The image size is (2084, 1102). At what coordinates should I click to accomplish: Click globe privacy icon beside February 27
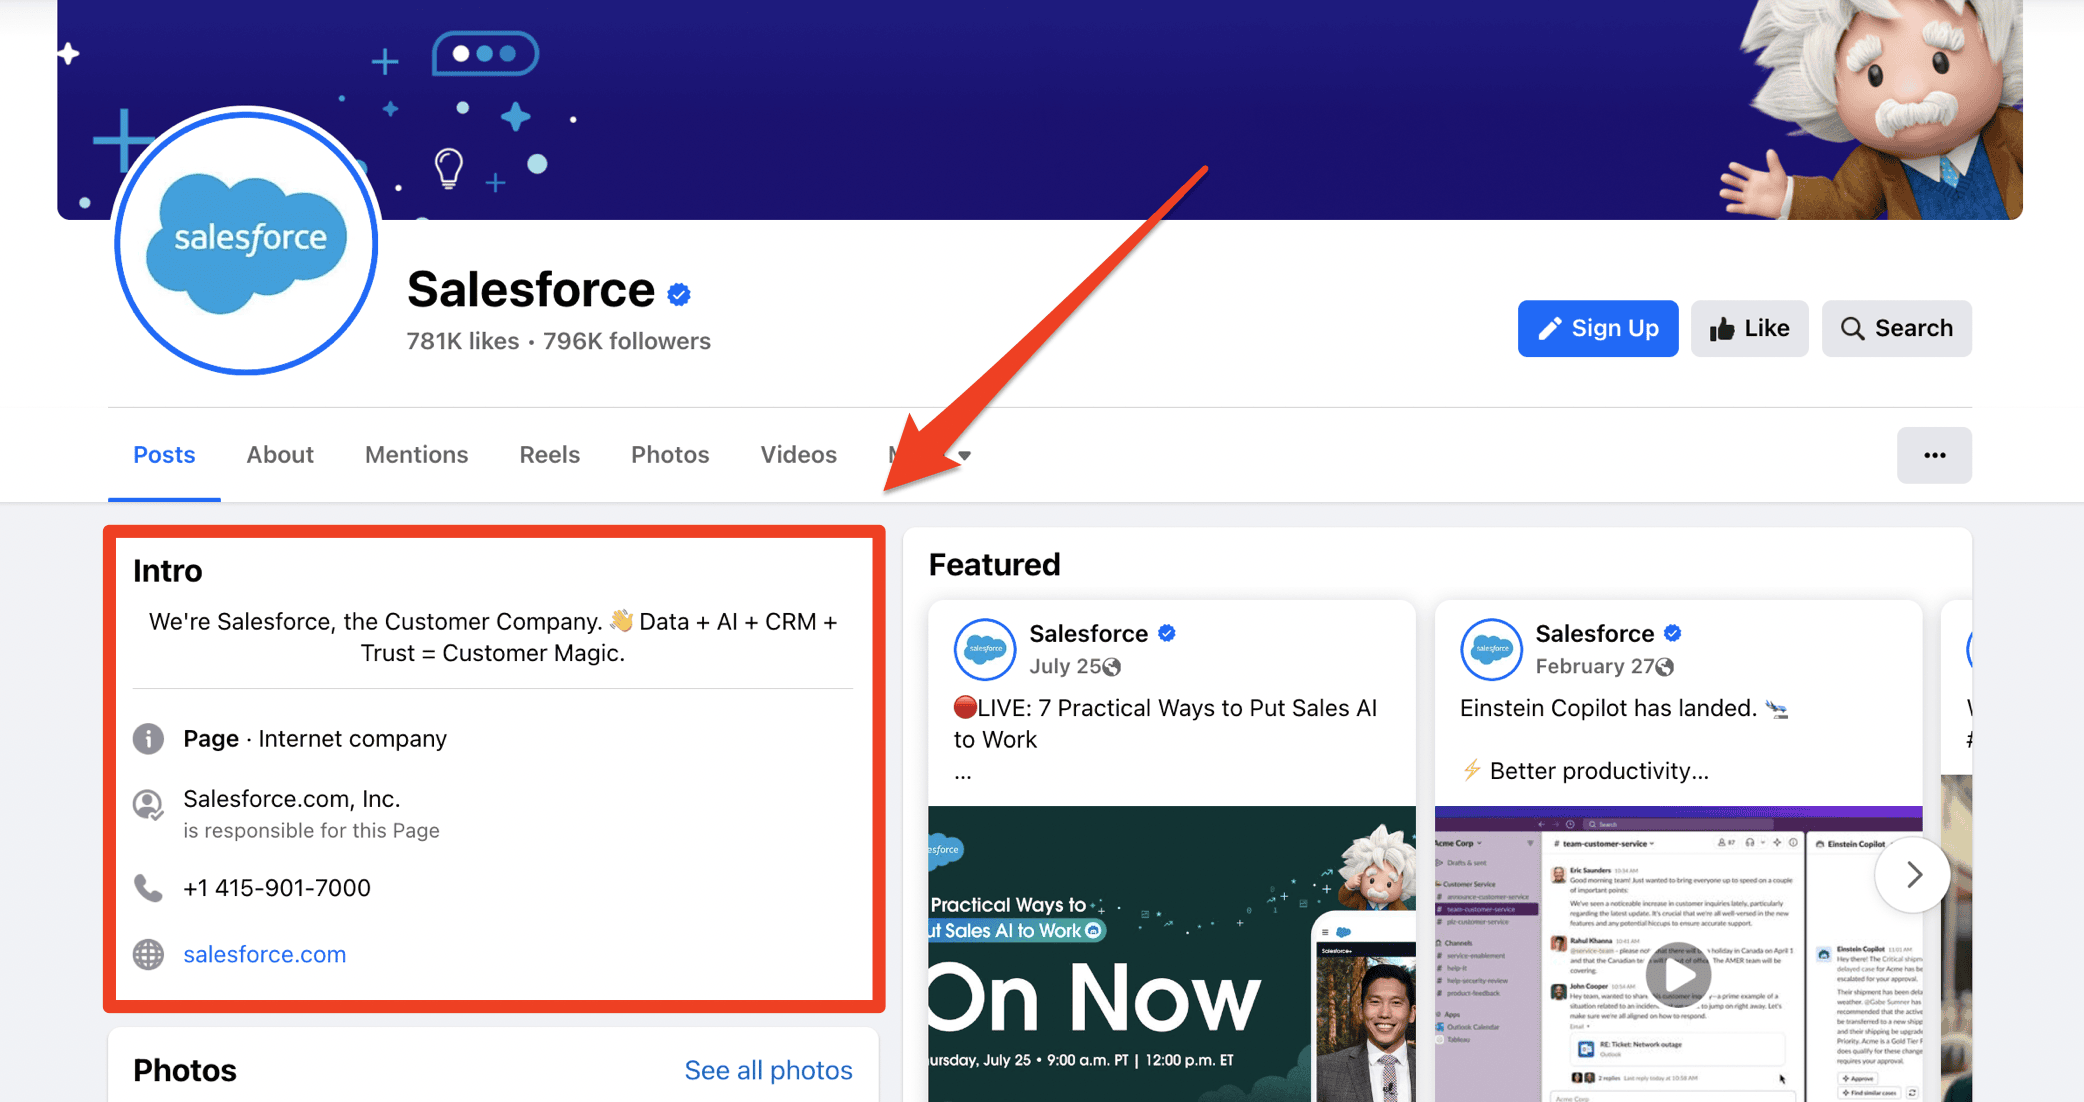point(1664,667)
